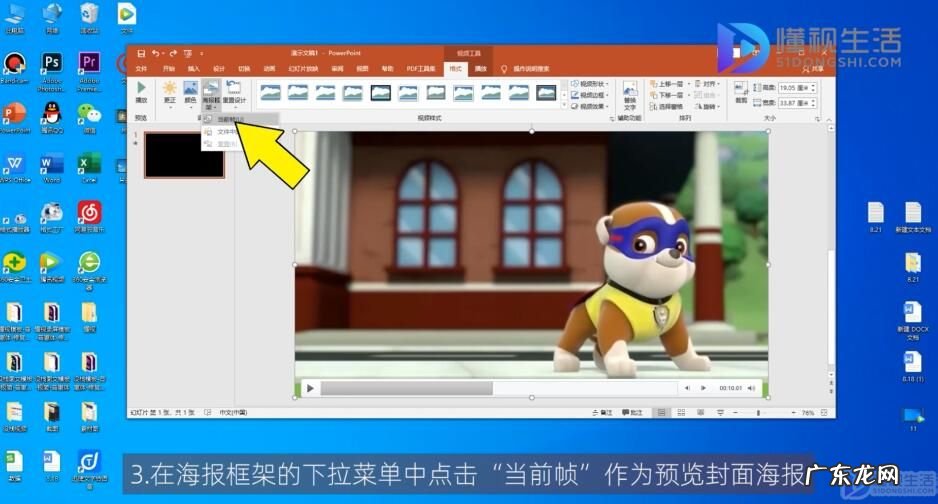This screenshot has width=938, height=504.
Task: Mute the video via player volume icon
Action: click(x=751, y=389)
